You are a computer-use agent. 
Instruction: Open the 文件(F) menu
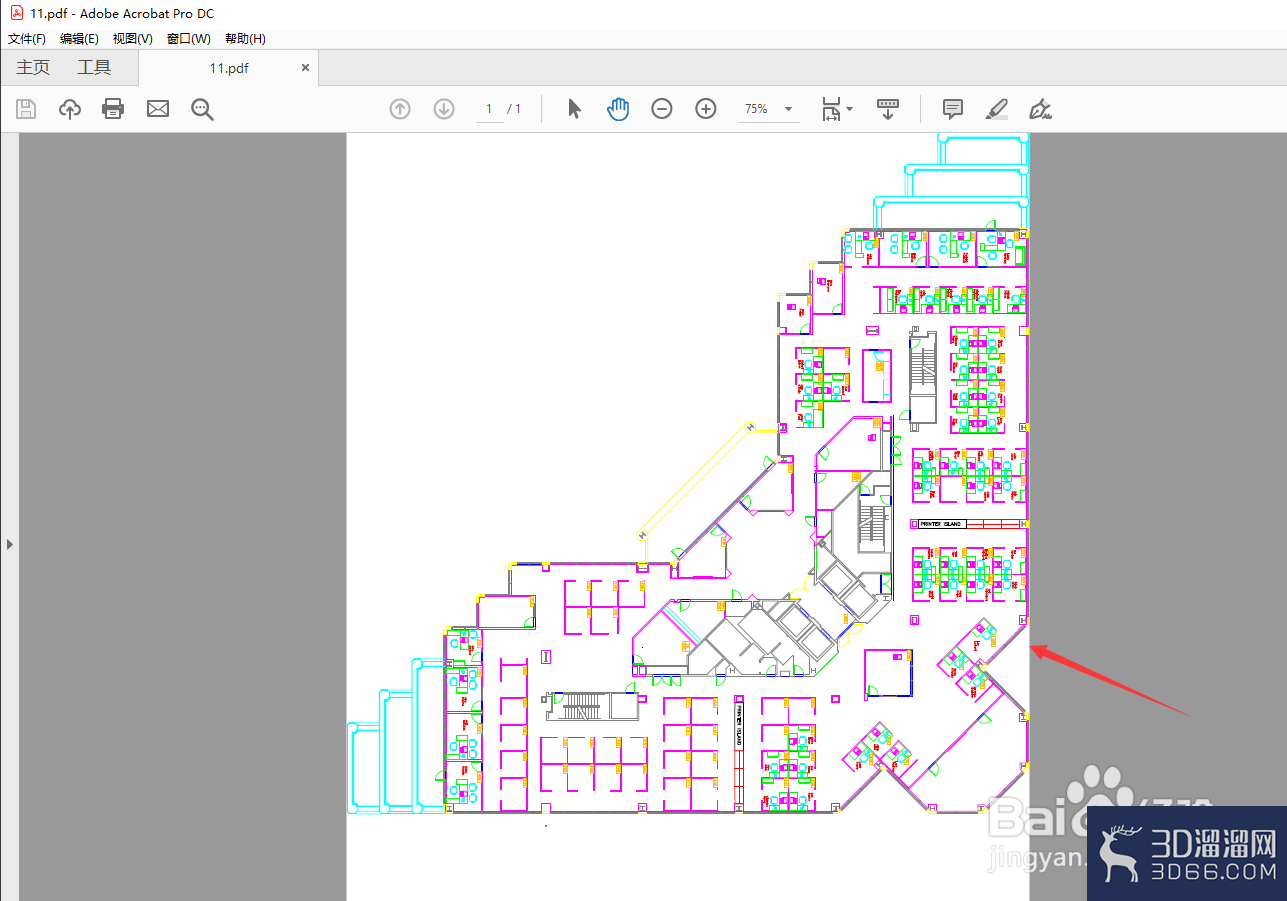(27, 39)
